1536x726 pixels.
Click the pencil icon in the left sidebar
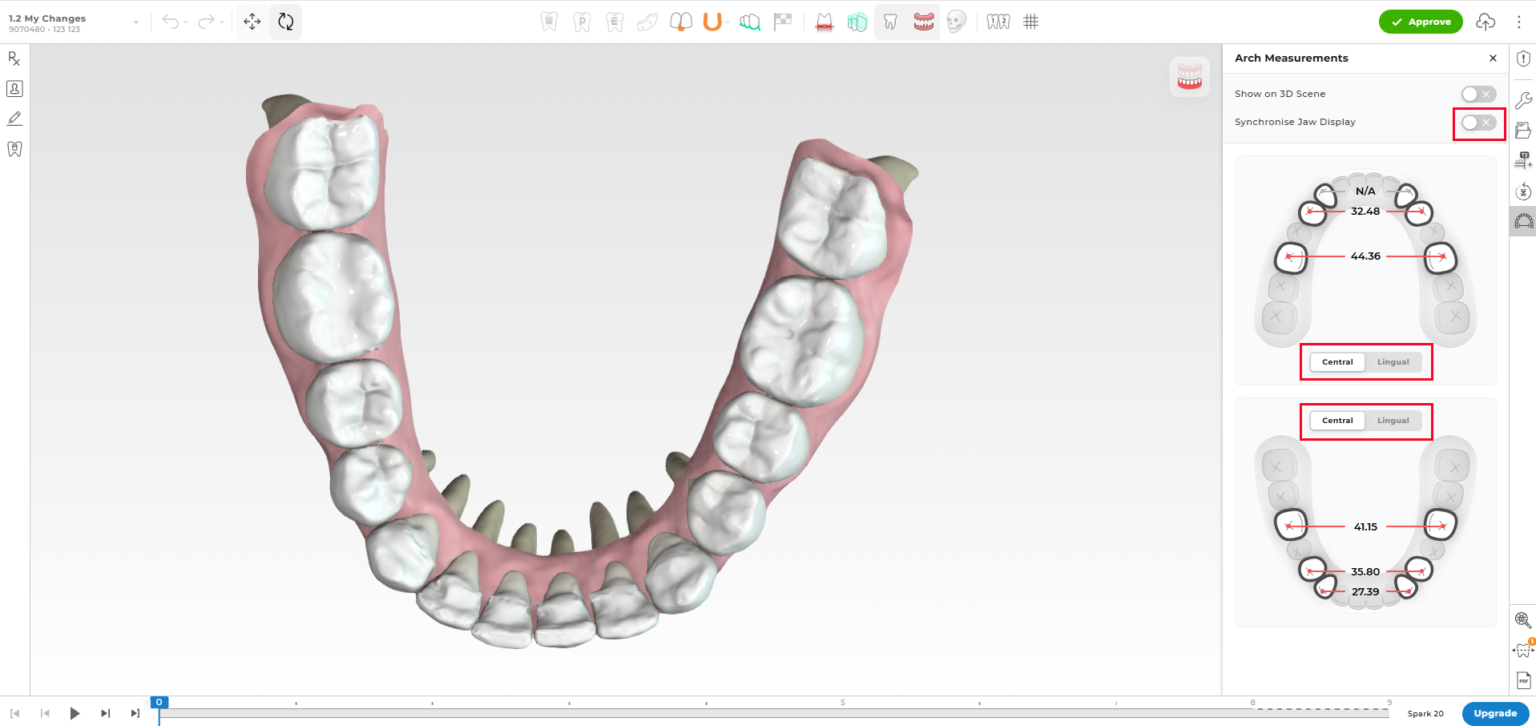13,118
